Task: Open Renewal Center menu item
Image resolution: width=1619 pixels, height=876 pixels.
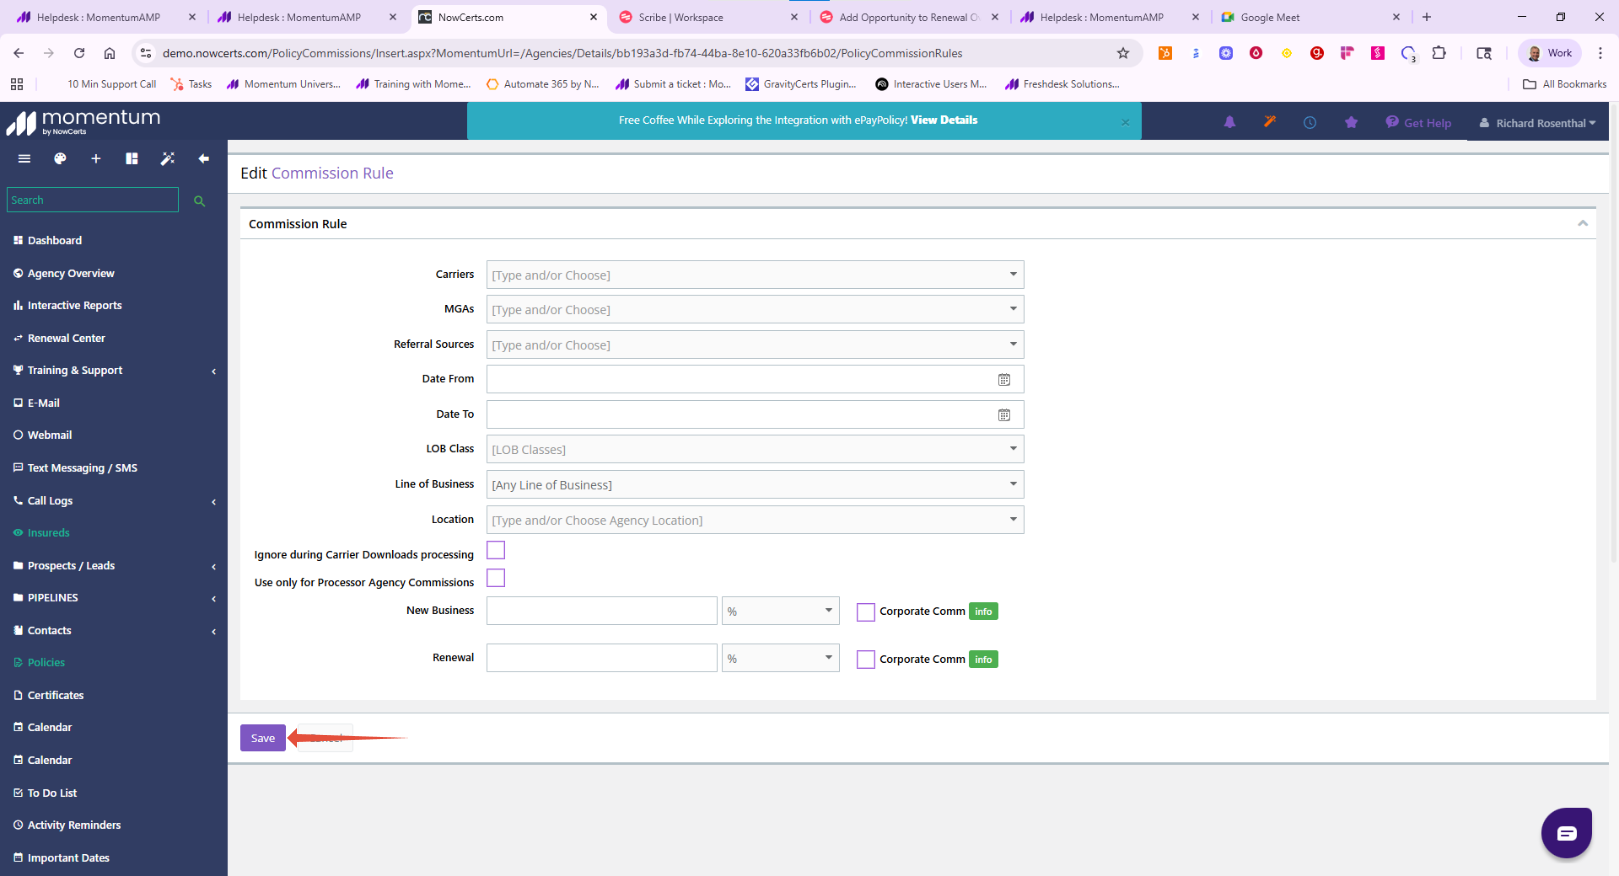Action: pyautogui.click(x=66, y=338)
